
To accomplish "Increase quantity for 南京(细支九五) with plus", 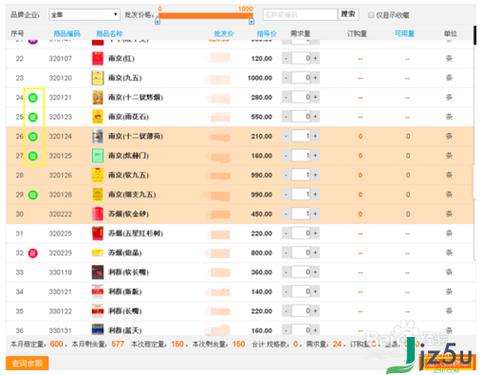I will tap(315, 194).
